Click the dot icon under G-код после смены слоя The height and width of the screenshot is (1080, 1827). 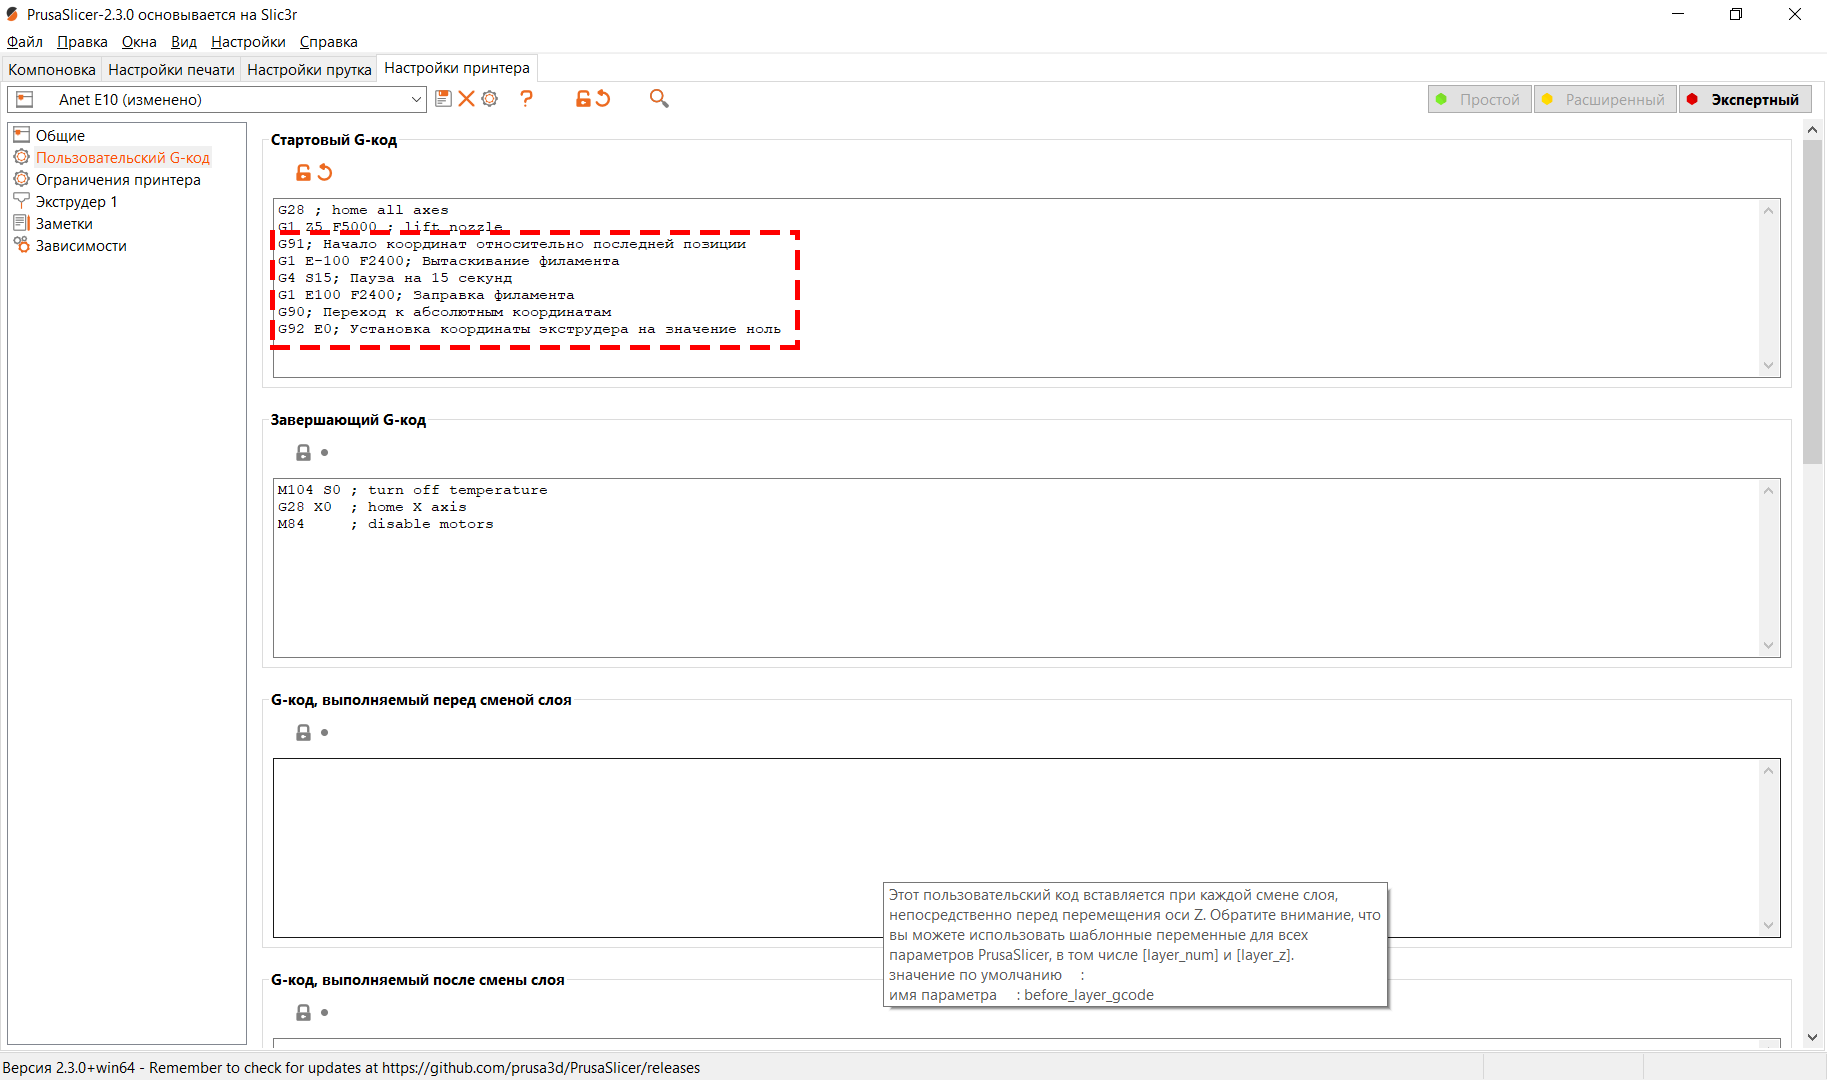(325, 1013)
